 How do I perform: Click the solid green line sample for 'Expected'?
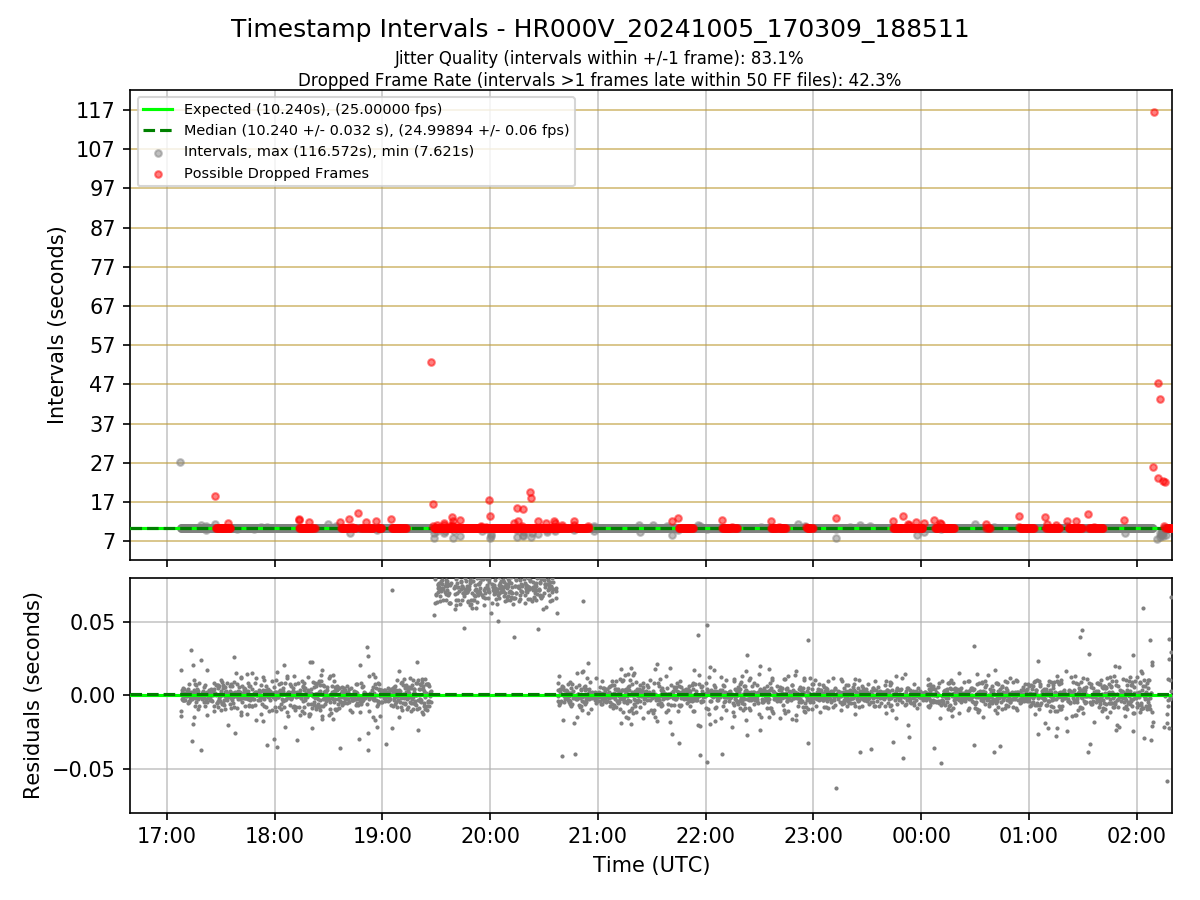(x=158, y=109)
